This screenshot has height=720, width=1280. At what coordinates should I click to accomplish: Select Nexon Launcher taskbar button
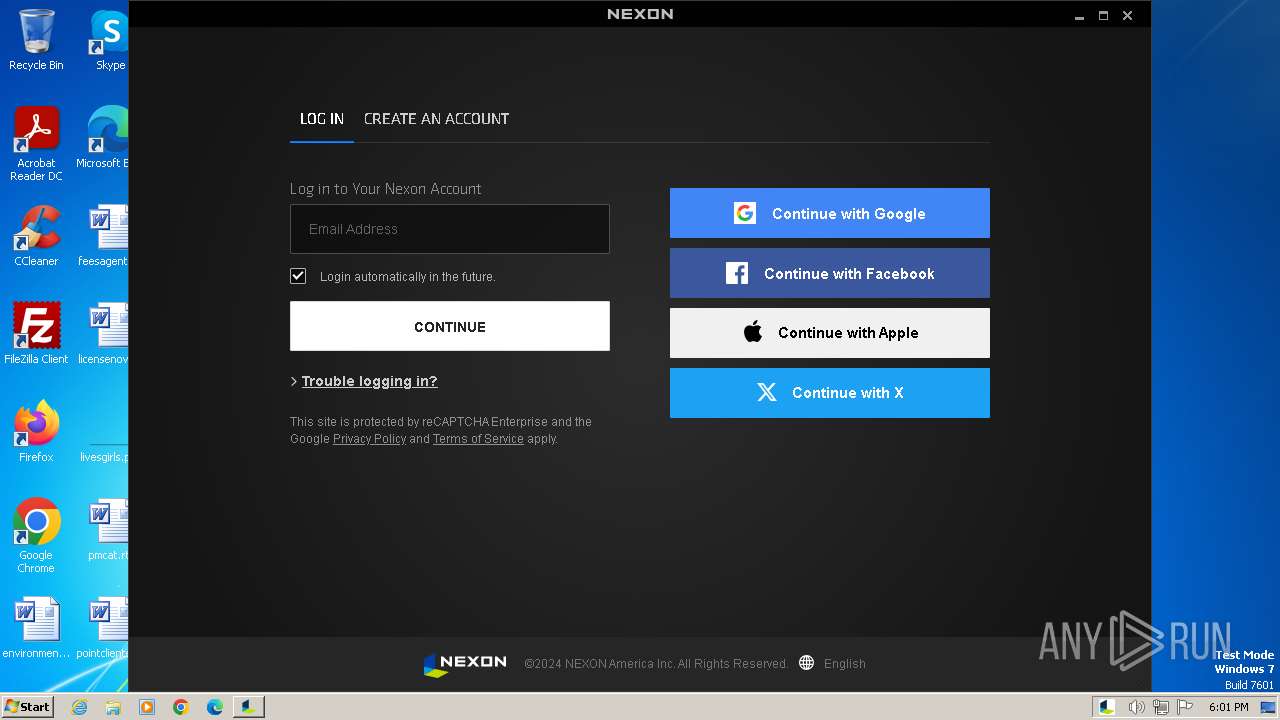point(249,707)
